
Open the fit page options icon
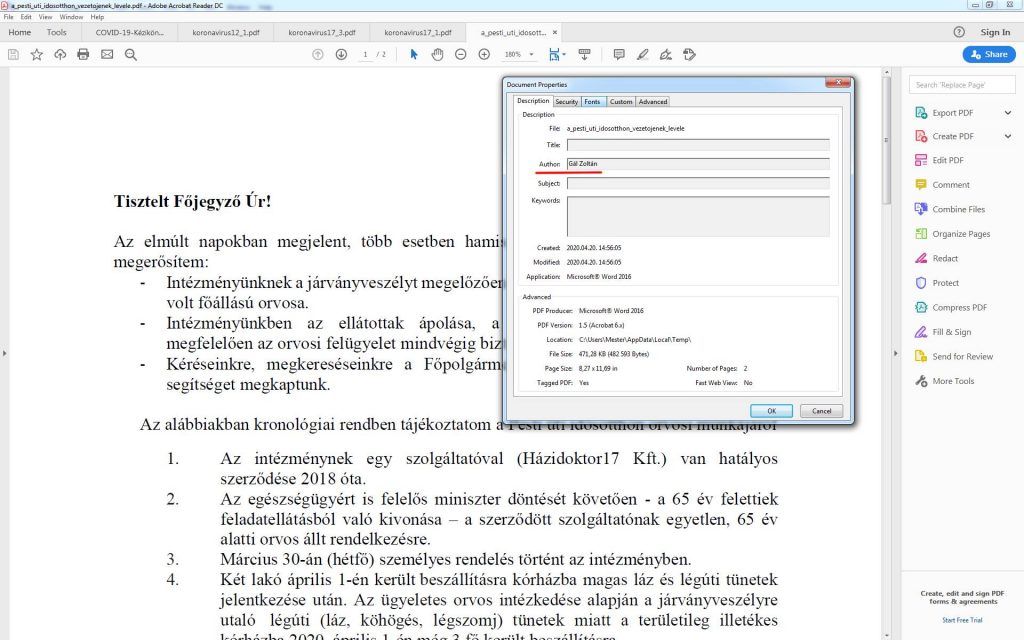click(x=556, y=55)
